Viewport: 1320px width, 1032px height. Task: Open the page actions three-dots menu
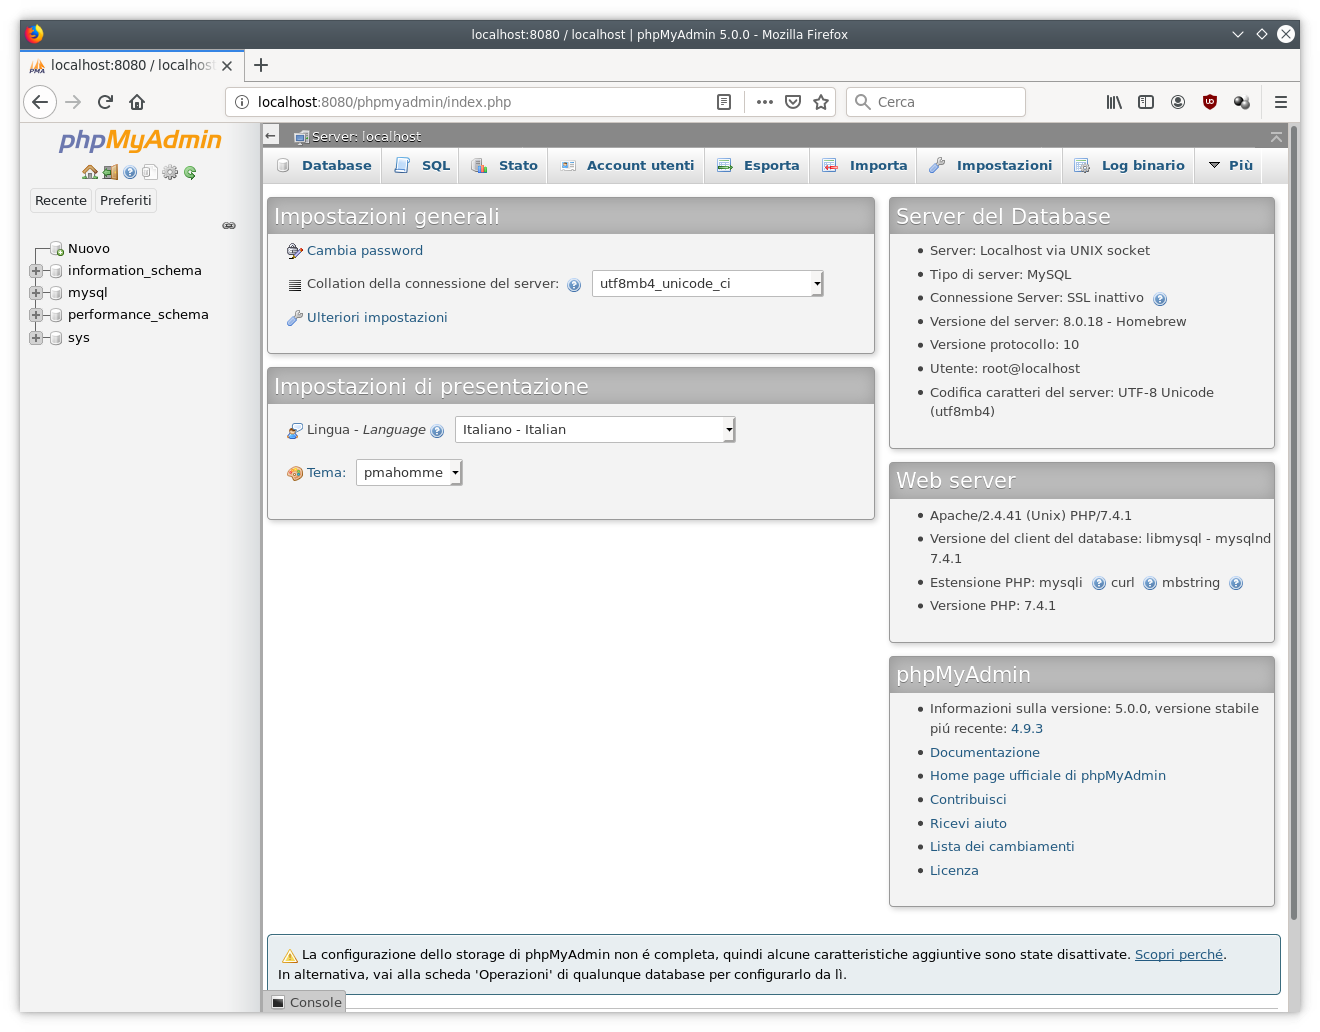pyautogui.click(x=765, y=102)
